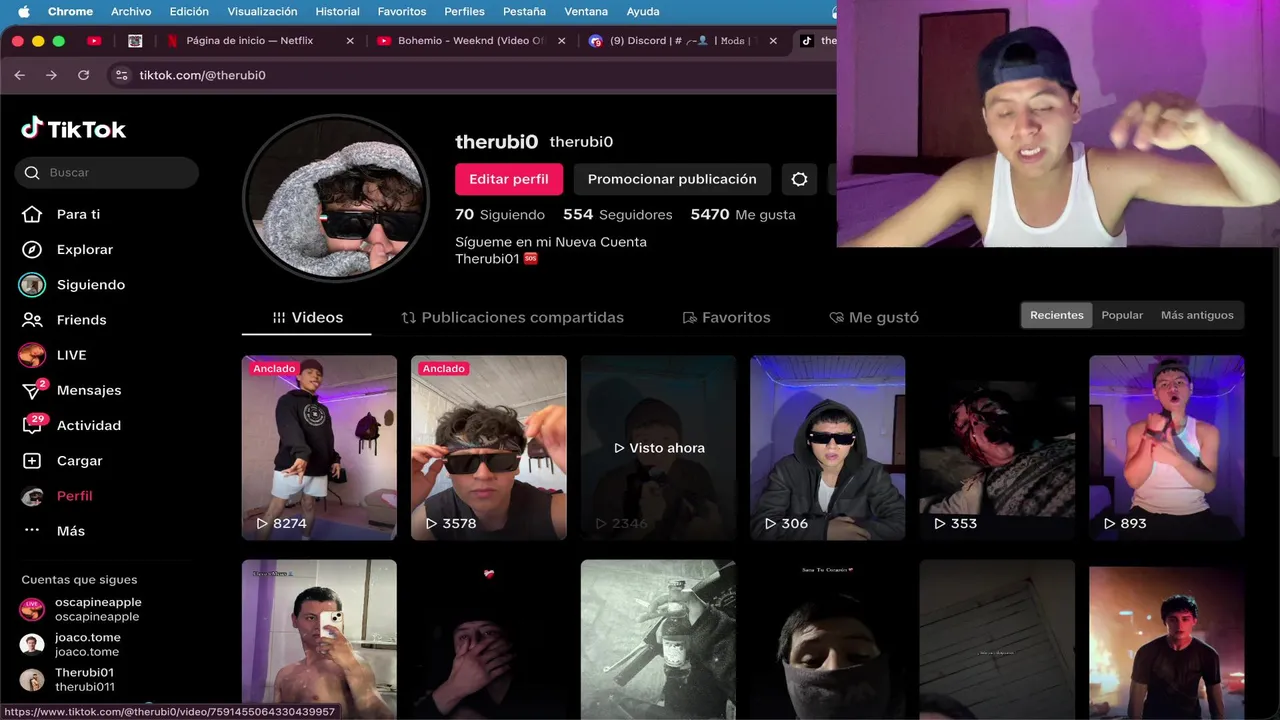
Task: Click the therubi0 profile avatar
Action: [x=336, y=198]
